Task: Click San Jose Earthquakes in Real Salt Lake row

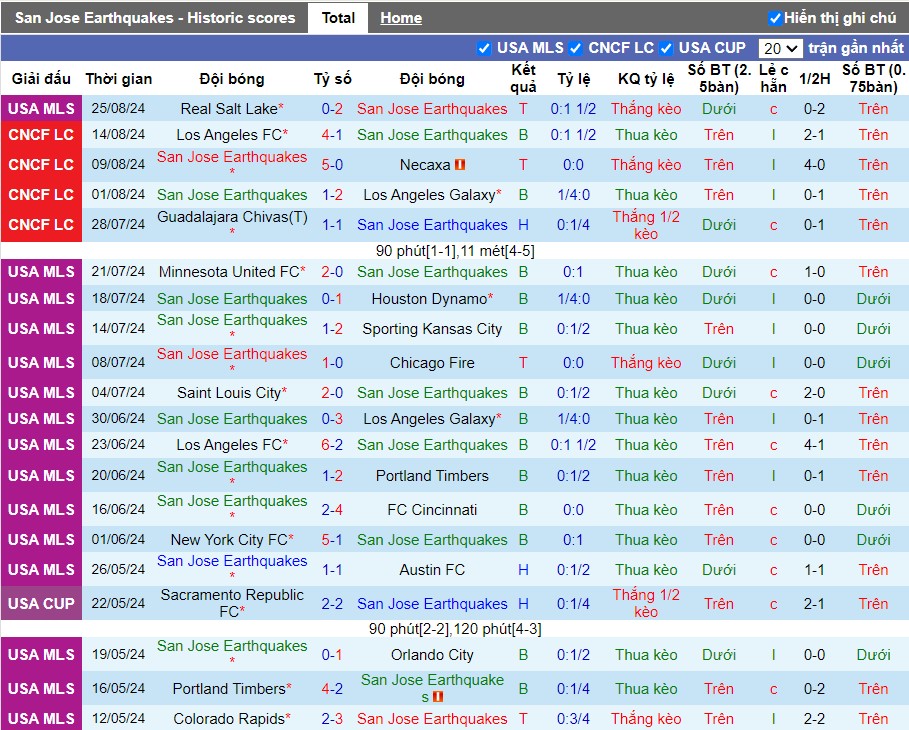Action: click(x=432, y=108)
